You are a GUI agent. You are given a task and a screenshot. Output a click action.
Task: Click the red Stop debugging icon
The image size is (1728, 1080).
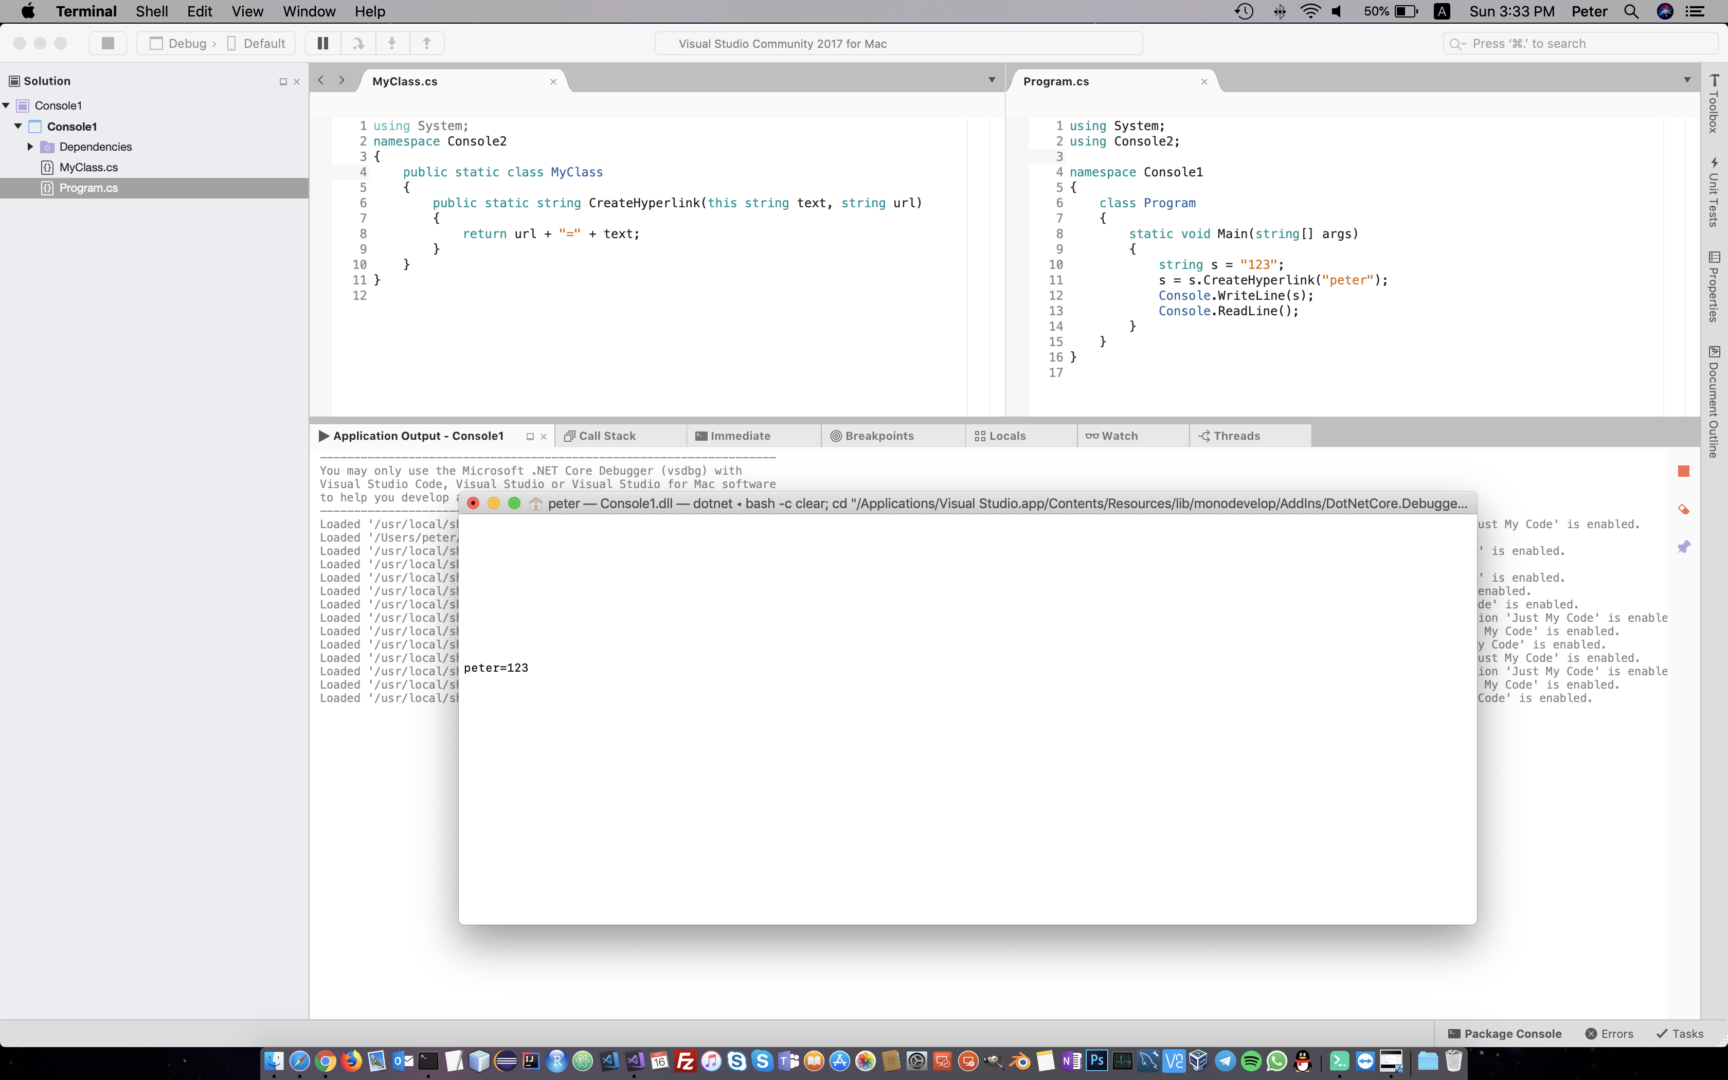[1683, 470]
